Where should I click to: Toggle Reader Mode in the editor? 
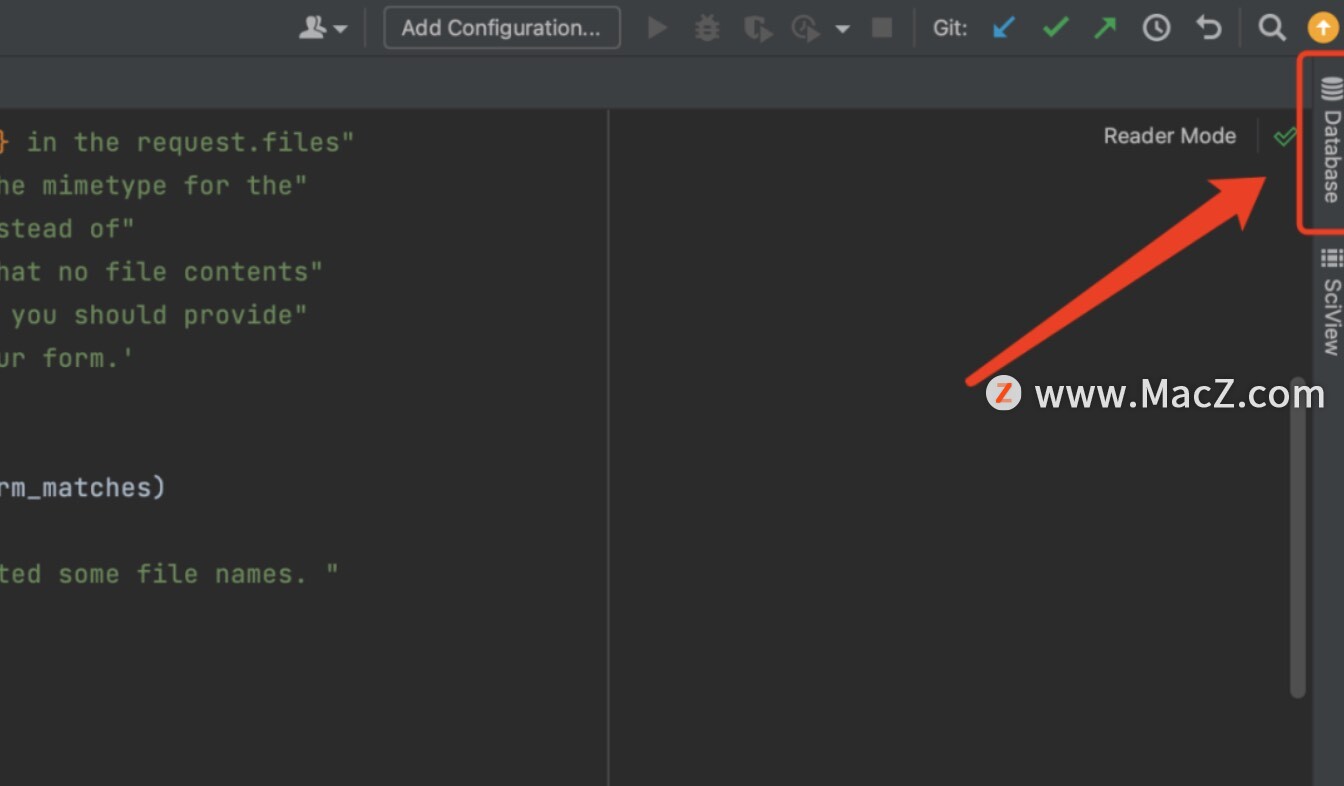[1169, 136]
